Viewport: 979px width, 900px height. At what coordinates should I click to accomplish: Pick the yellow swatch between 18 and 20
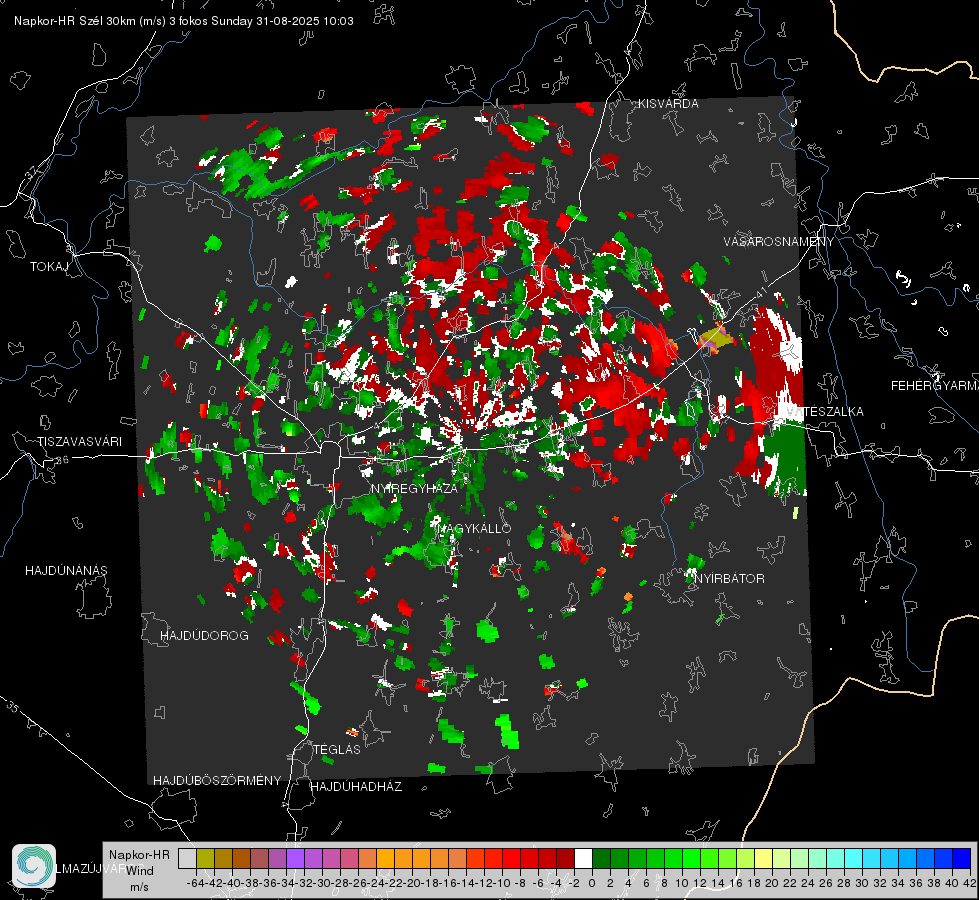[x=763, y=858]
